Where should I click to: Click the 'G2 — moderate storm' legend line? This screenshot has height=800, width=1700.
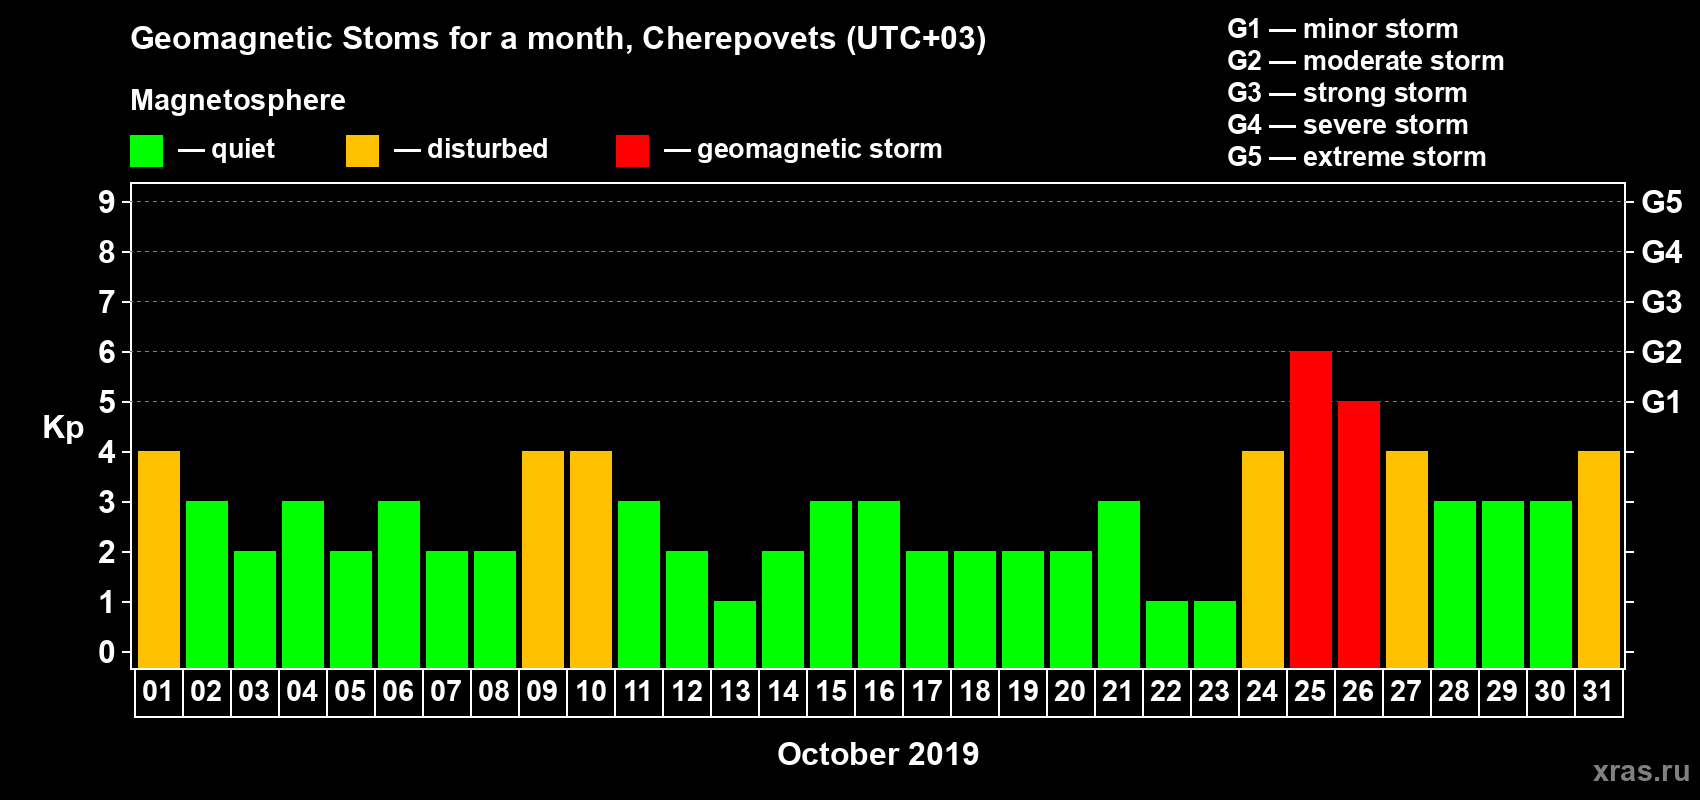(x=1366, y=61)
